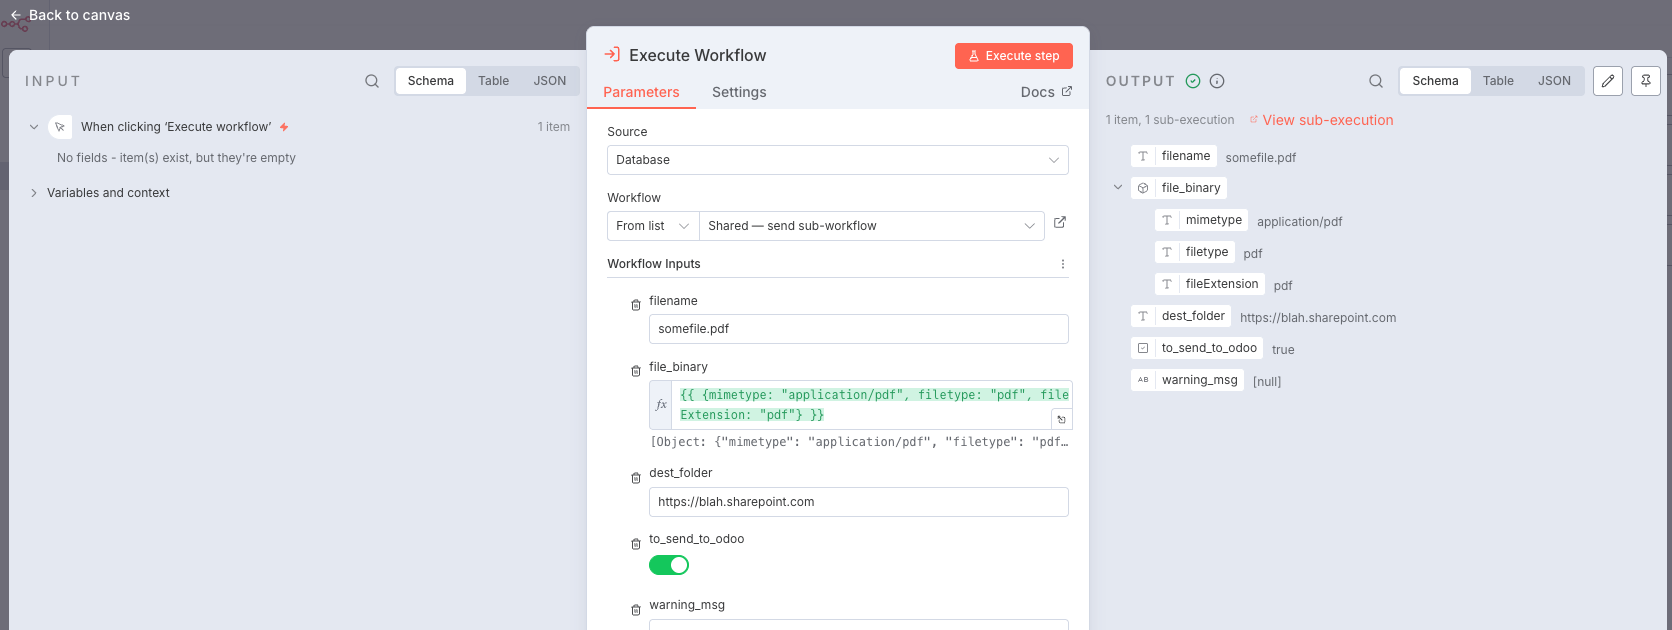Toggle the to_send_to_odoo switch off
The width and height of the screenshot is (1672, 630).
click(669, 565)
